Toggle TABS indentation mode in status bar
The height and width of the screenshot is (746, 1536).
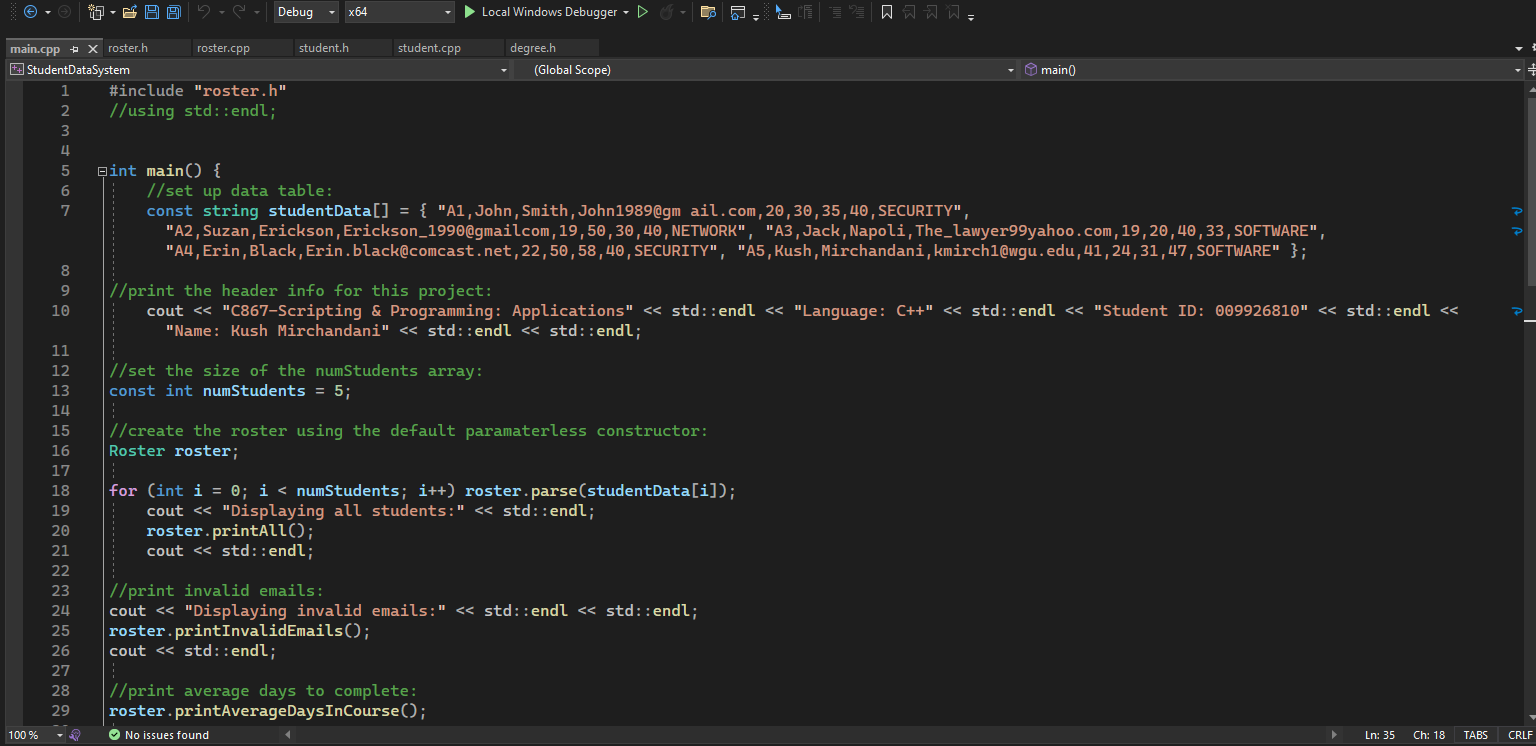pyautogui.click(x=1476, y=734)
